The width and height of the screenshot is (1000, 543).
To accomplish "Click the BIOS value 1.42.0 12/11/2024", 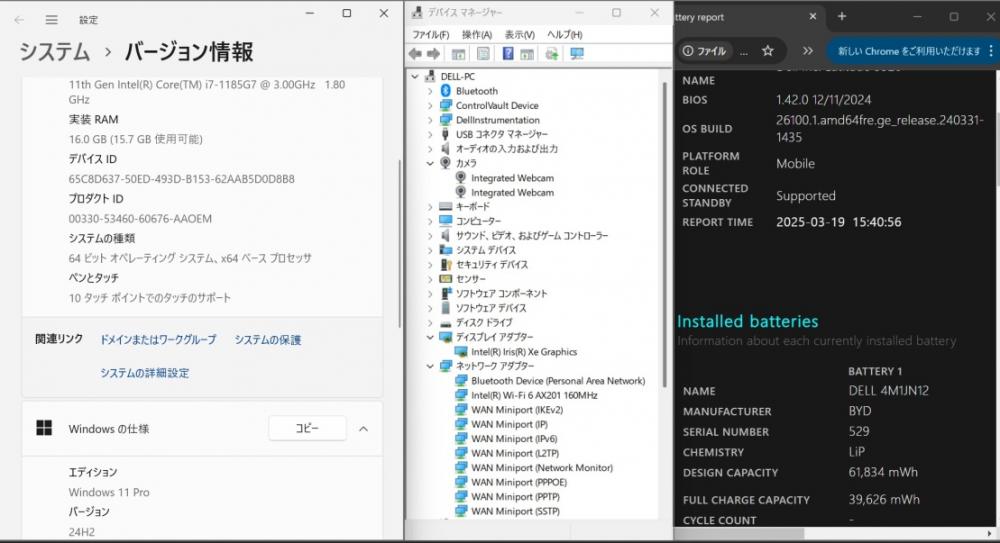I will (823, 100).
